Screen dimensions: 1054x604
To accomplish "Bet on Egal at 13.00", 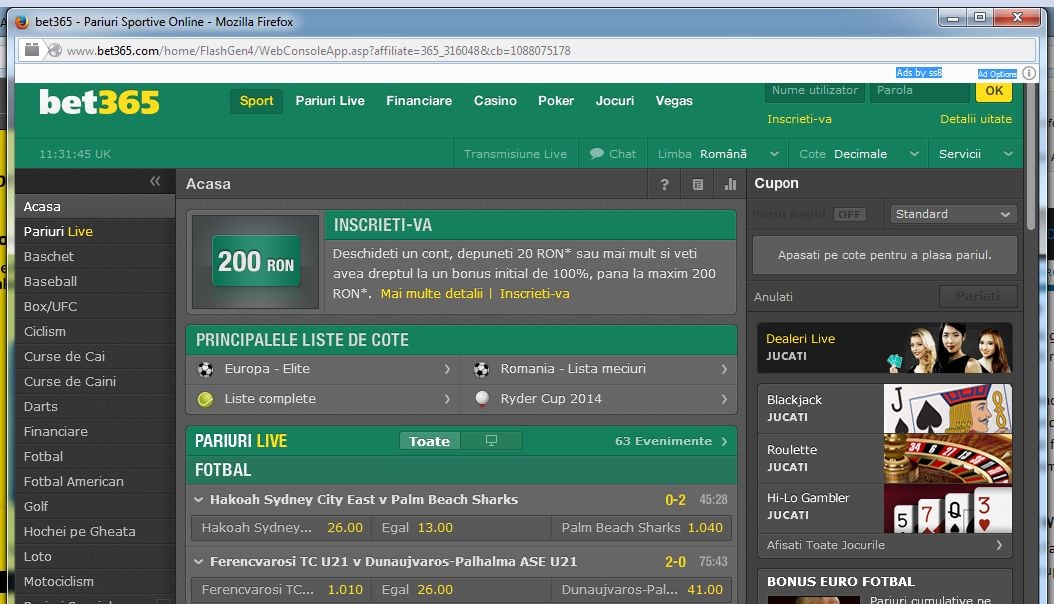I will 461,528.
